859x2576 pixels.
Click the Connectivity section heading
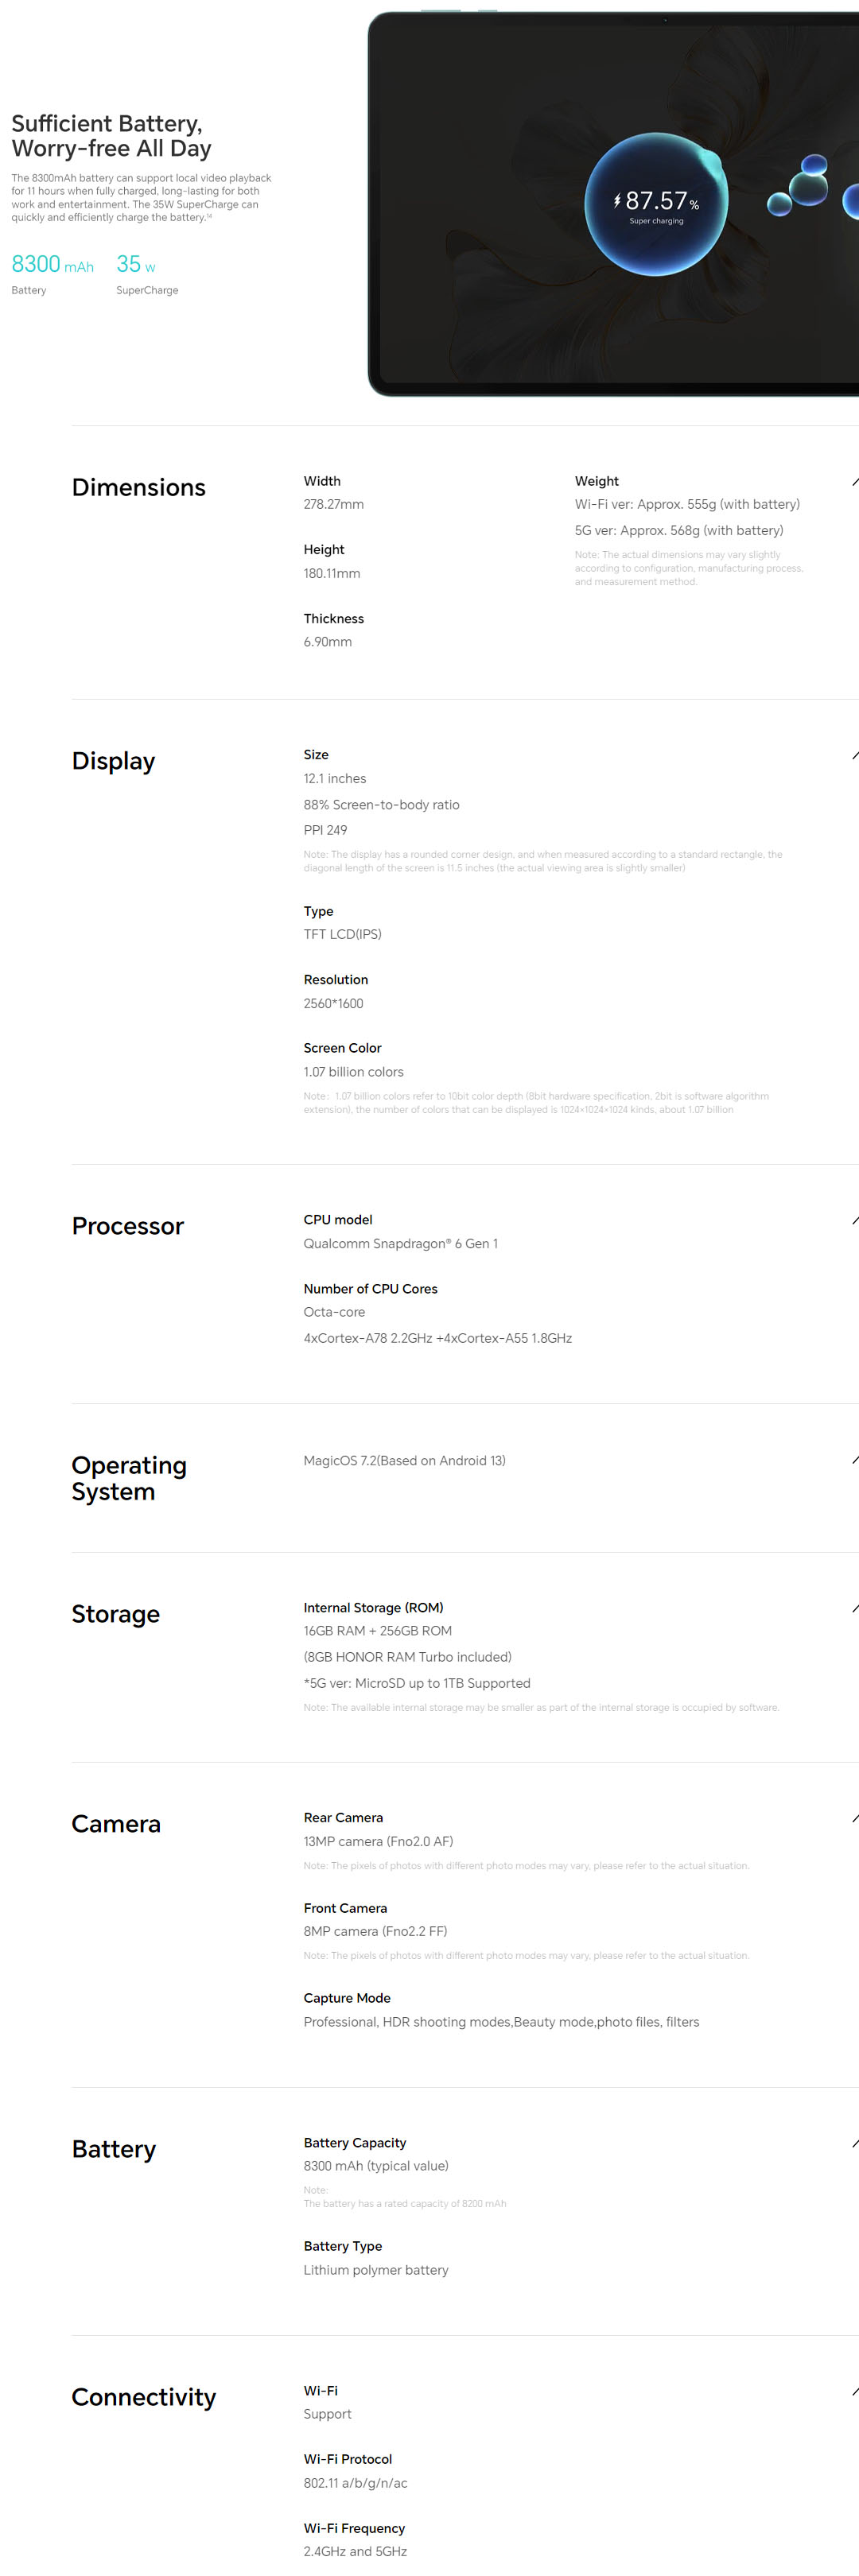coord(144,2398)
